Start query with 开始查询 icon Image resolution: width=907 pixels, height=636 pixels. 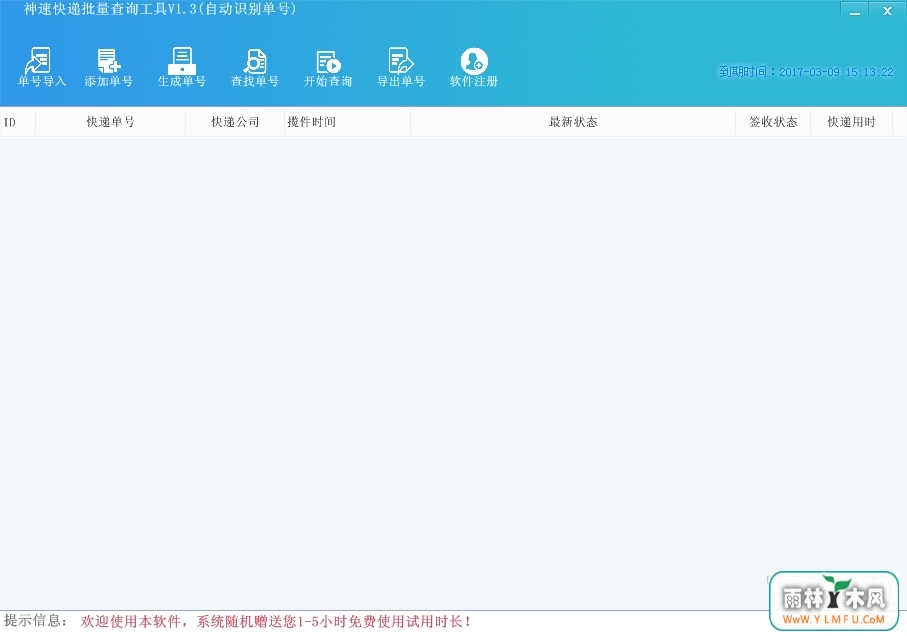tap(328, 67)
